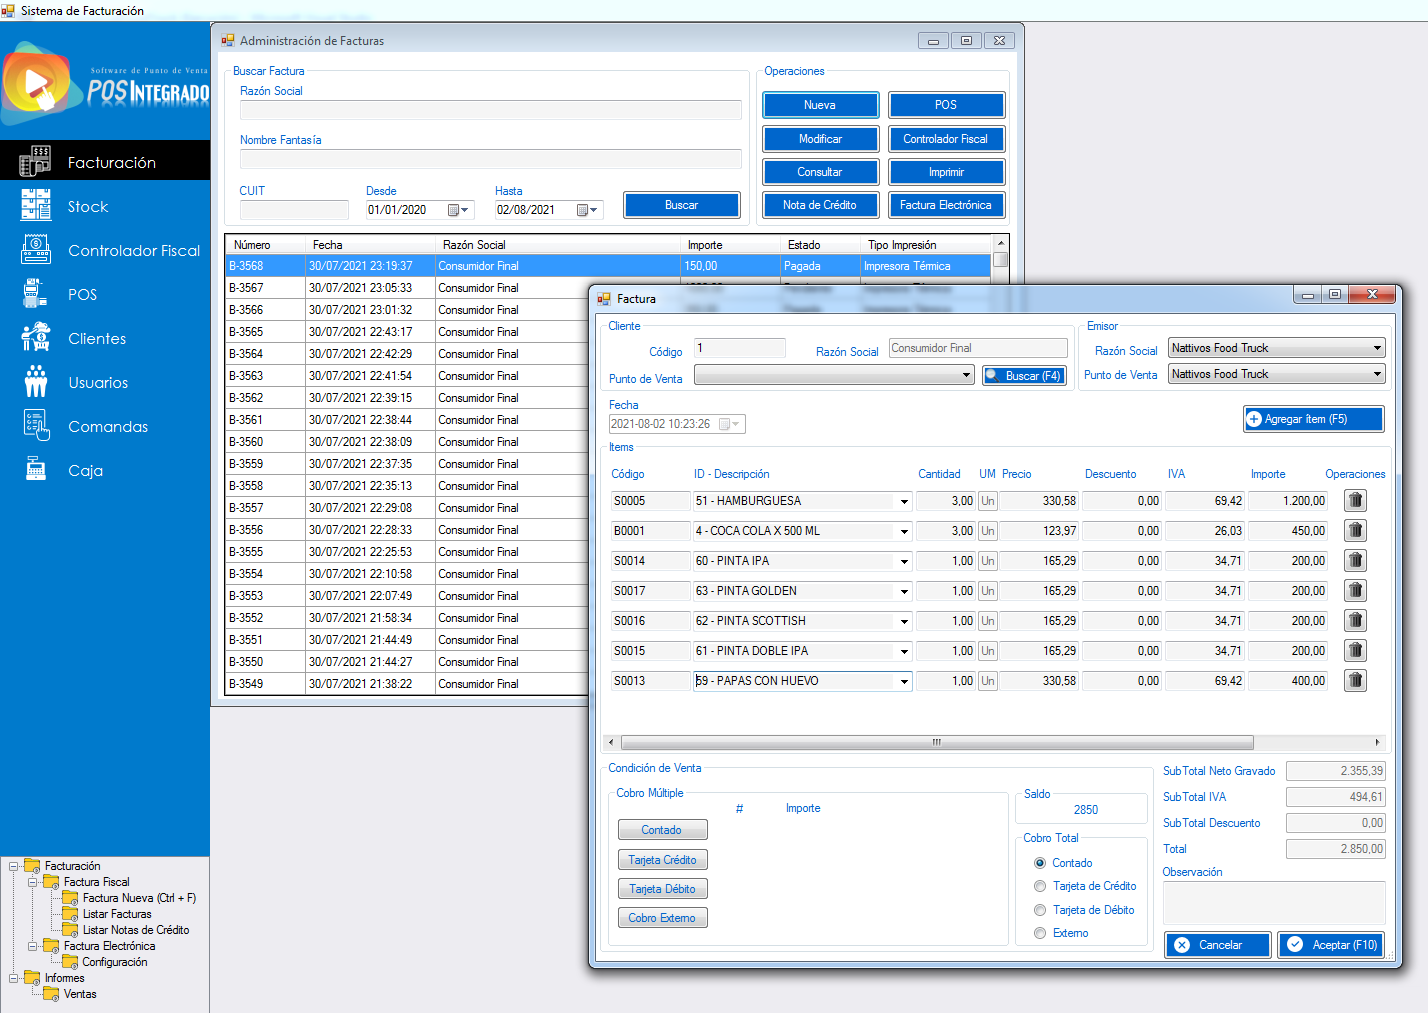Click the Items horizontal scrollbar thumb
Image resolution: width=1428 pixels, height=1013 pixels.
pos(937,742)
